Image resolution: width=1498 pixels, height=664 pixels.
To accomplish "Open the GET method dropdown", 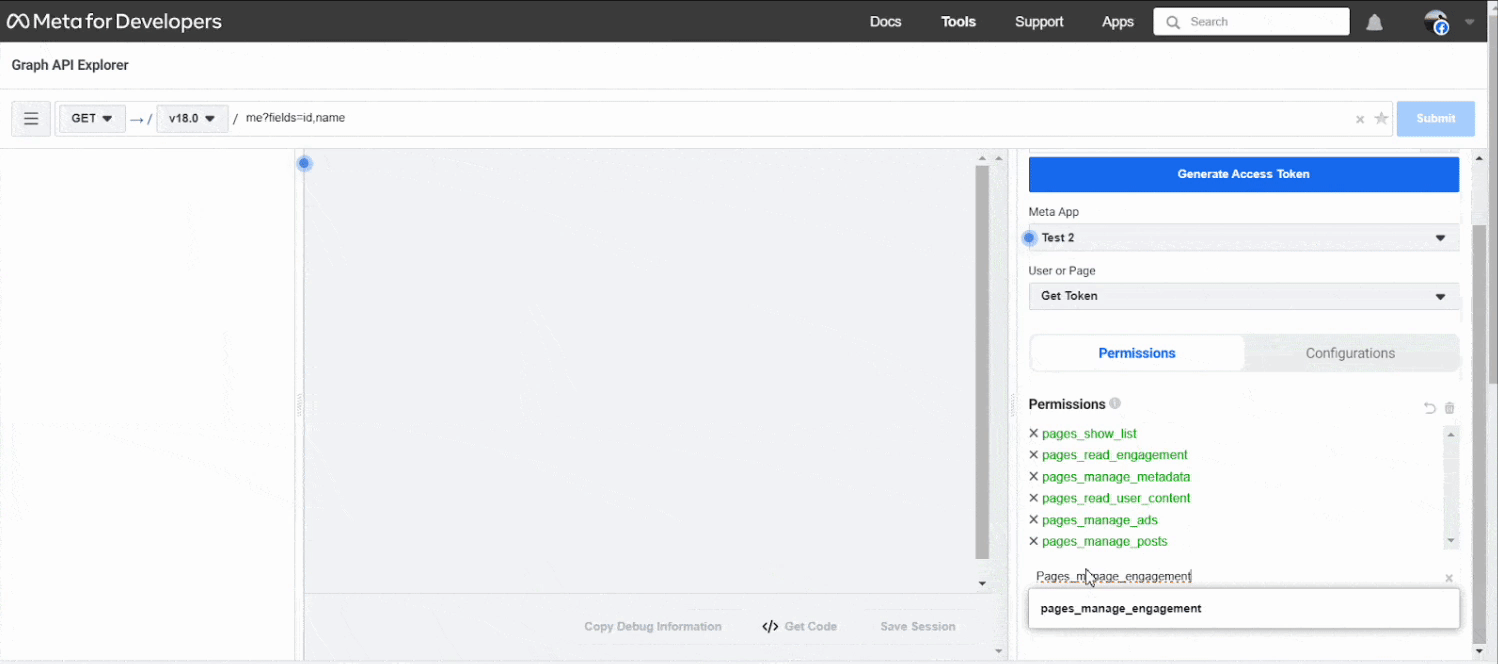I will [x=91, y=118].
